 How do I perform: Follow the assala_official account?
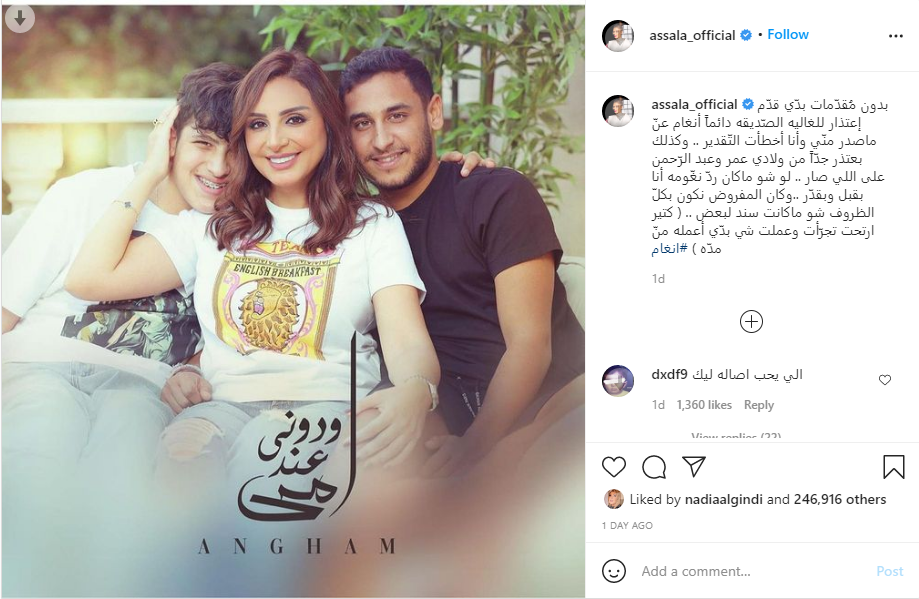[788, 35]
